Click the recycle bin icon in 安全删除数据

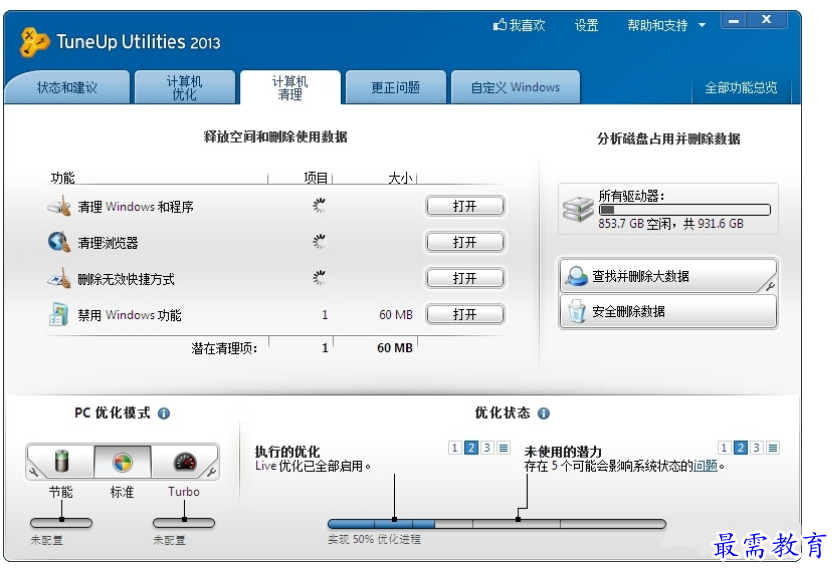pos(577,311)
